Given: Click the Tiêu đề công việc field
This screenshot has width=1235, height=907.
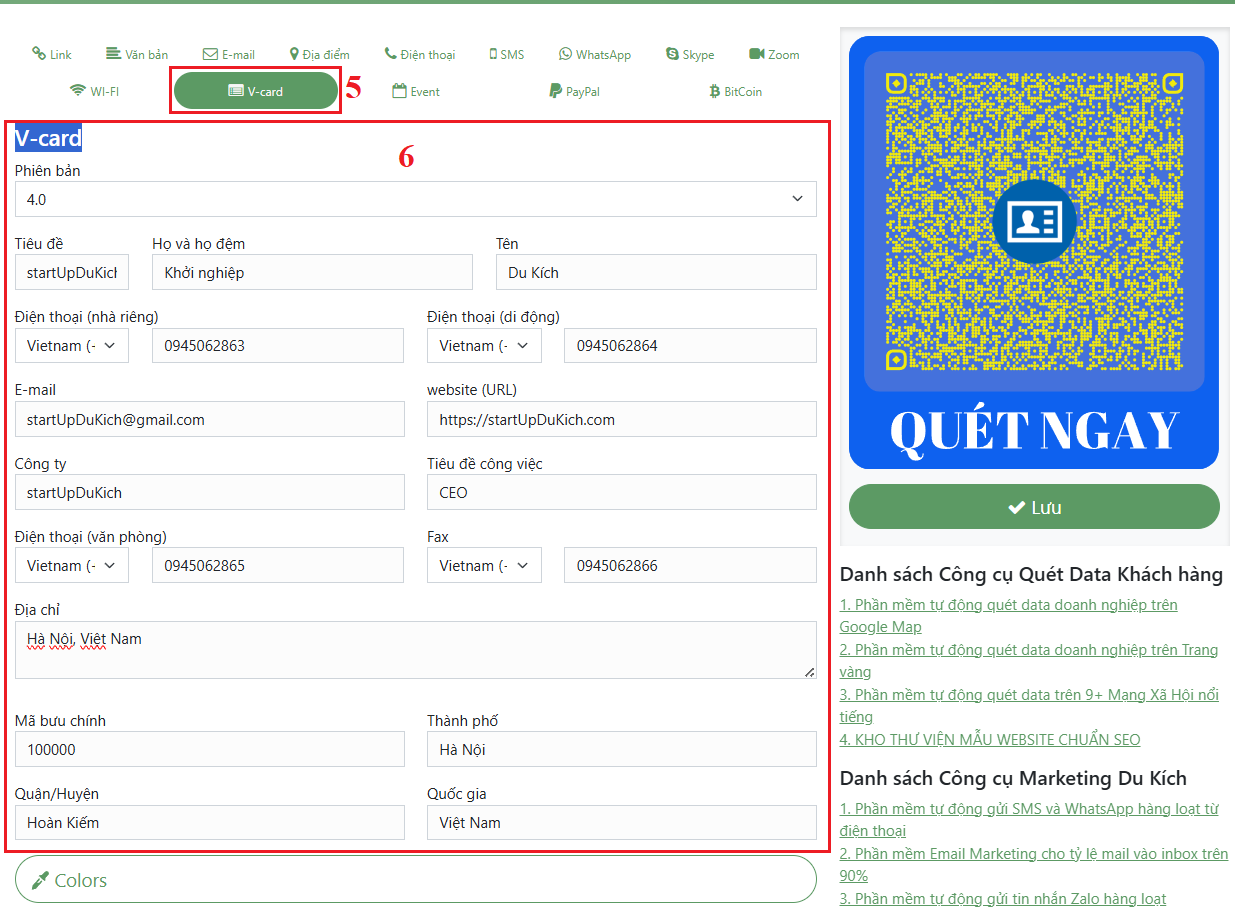Looking at the screenshot, I should [622, 492].
